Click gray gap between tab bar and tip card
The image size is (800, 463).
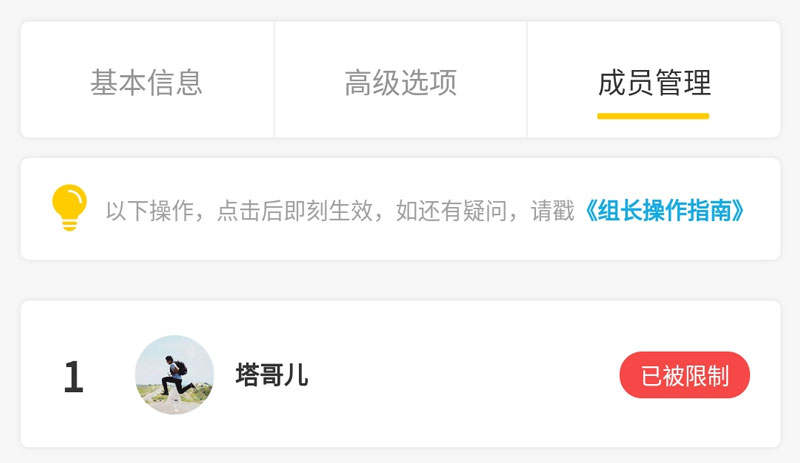[400, 148]
